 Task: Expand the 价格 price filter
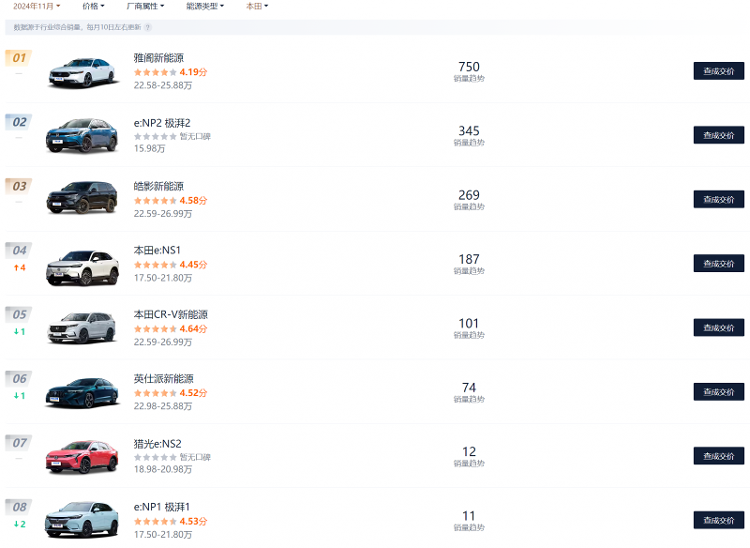coord(93,6)
